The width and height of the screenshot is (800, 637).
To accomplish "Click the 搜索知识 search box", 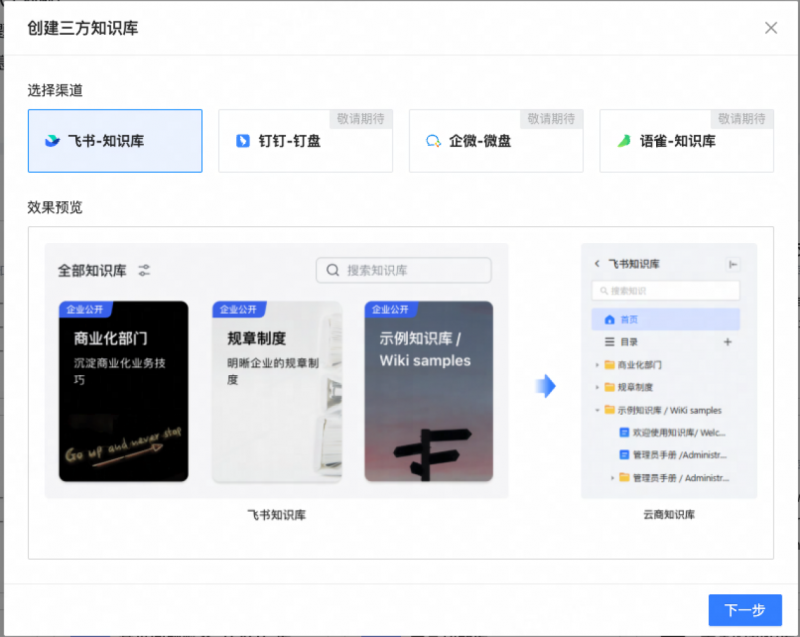I will pyautogui.click(x=665, y=291).
